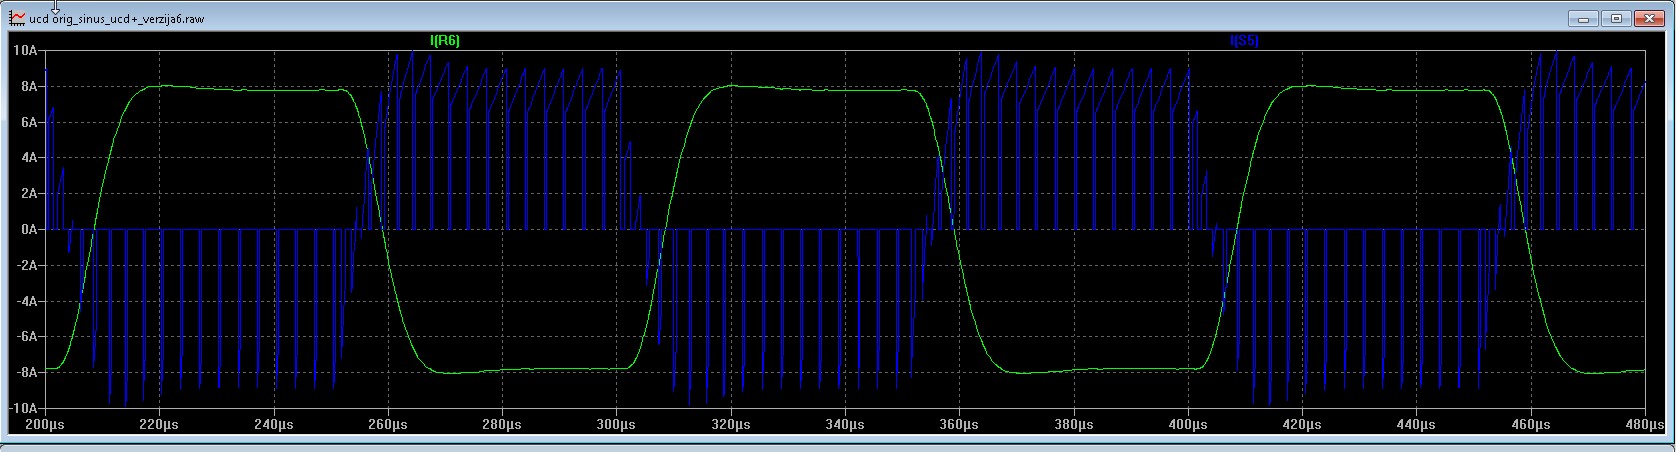Click the 10A vertical axis label
Image resolution: width=1676 pixels, height=452 pixels.
click(25, 51)
